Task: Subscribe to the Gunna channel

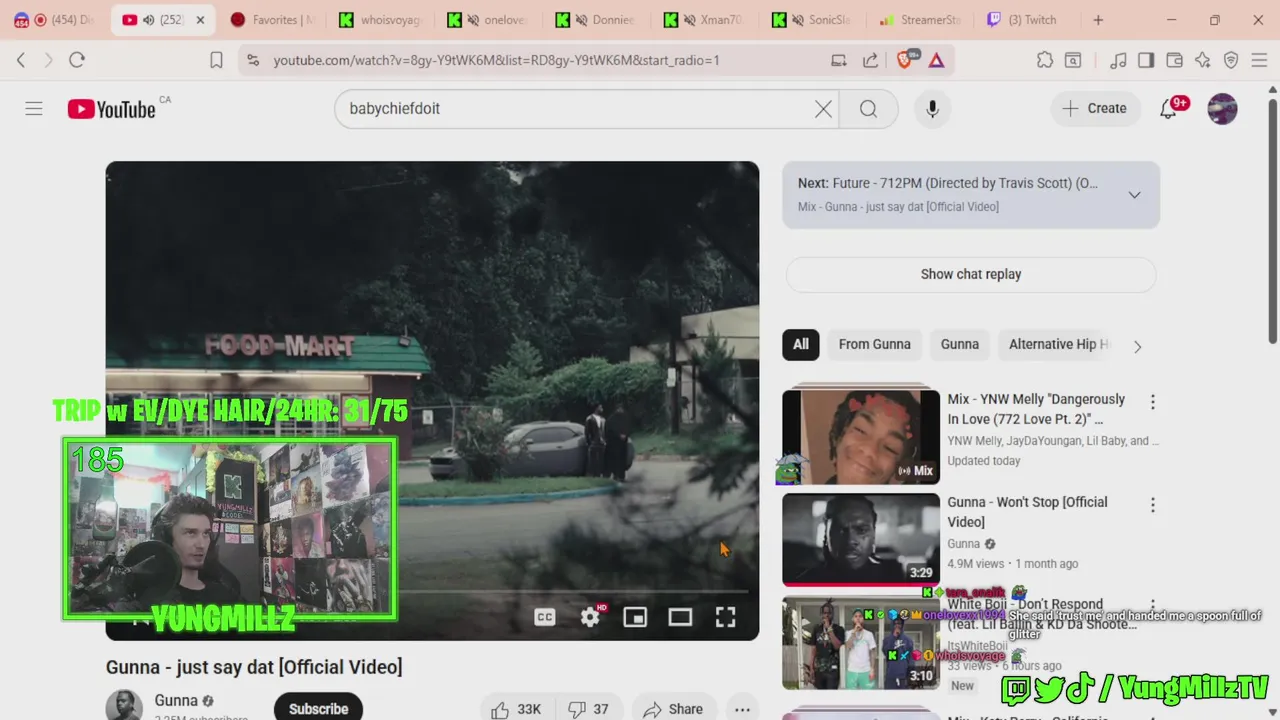Action: [x=318, y=708]
